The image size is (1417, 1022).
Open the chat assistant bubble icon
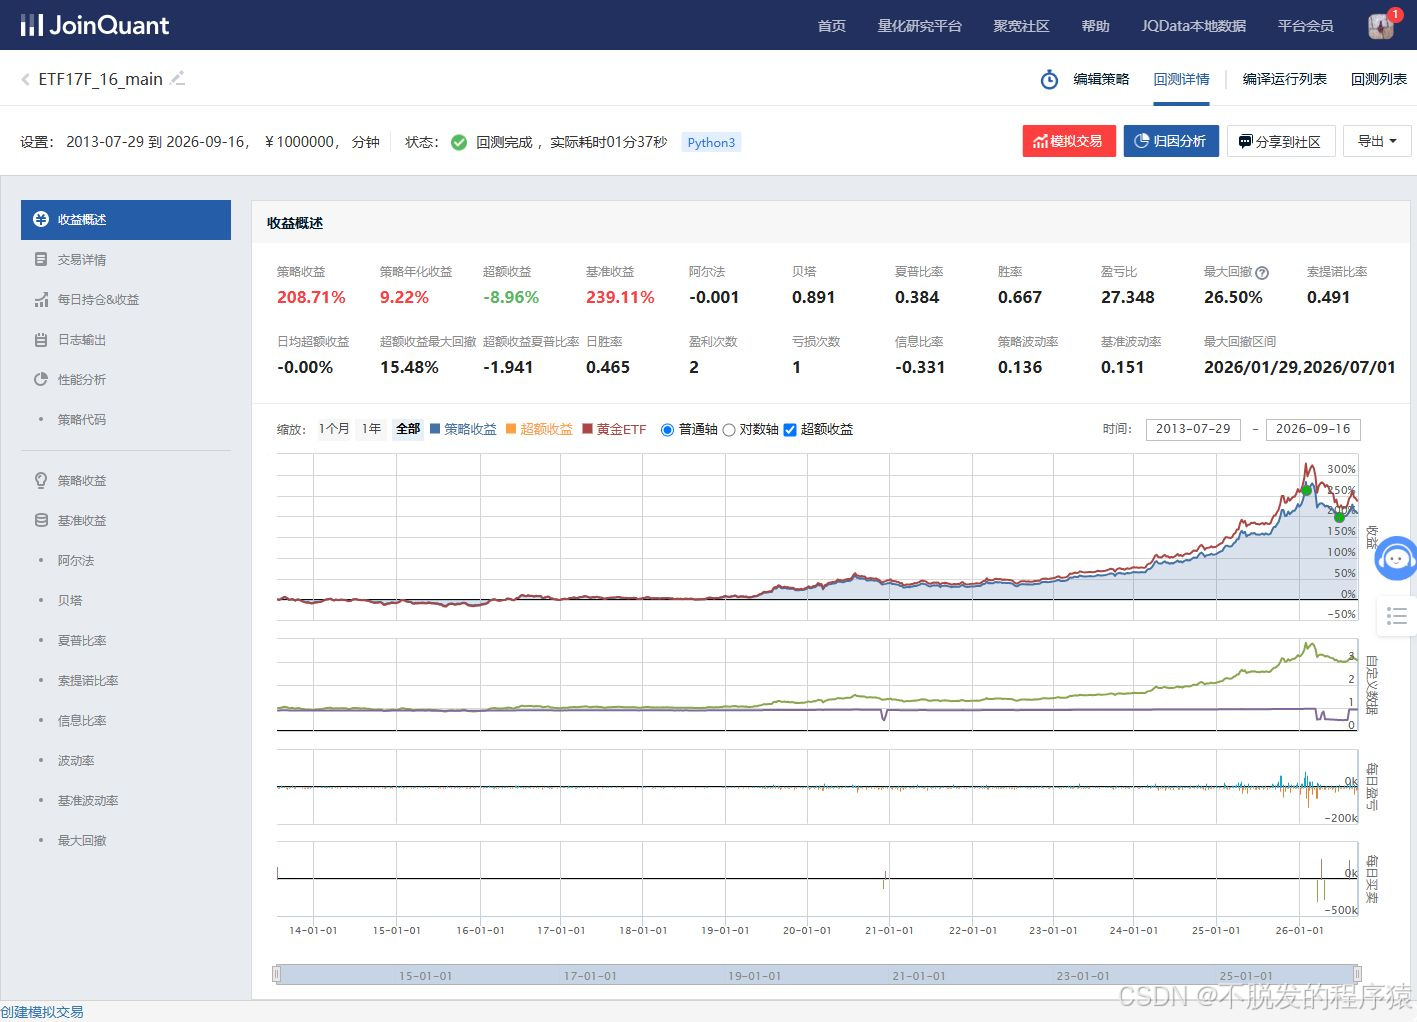point(1396,558)
